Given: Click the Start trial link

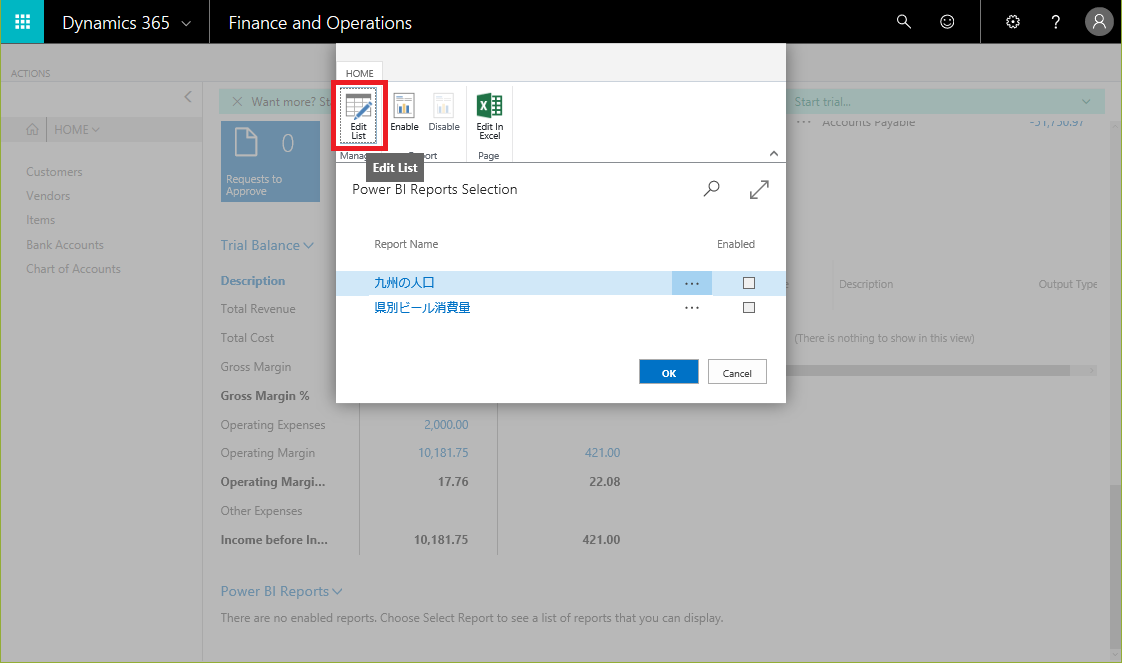Looking at the screenshot, I should (822, 102).
